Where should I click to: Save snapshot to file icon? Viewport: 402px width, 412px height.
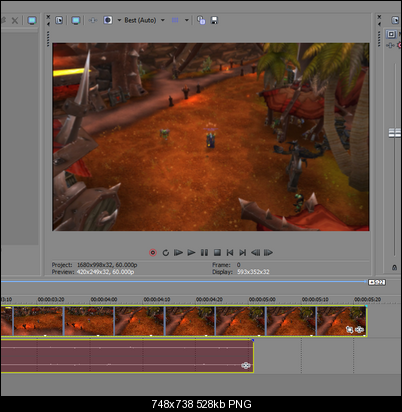(214, 20)
